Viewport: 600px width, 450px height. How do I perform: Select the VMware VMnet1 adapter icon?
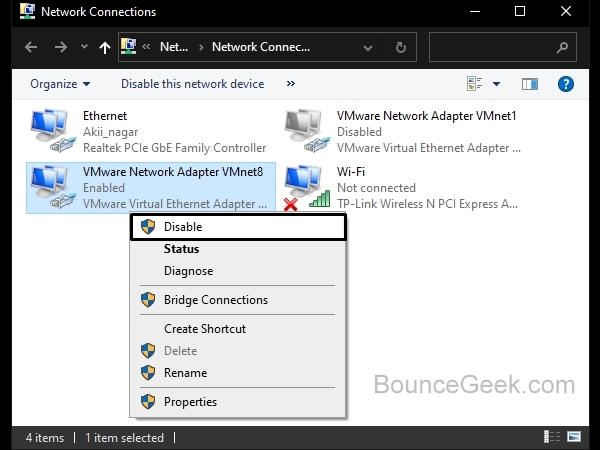(x=307, y=131)
